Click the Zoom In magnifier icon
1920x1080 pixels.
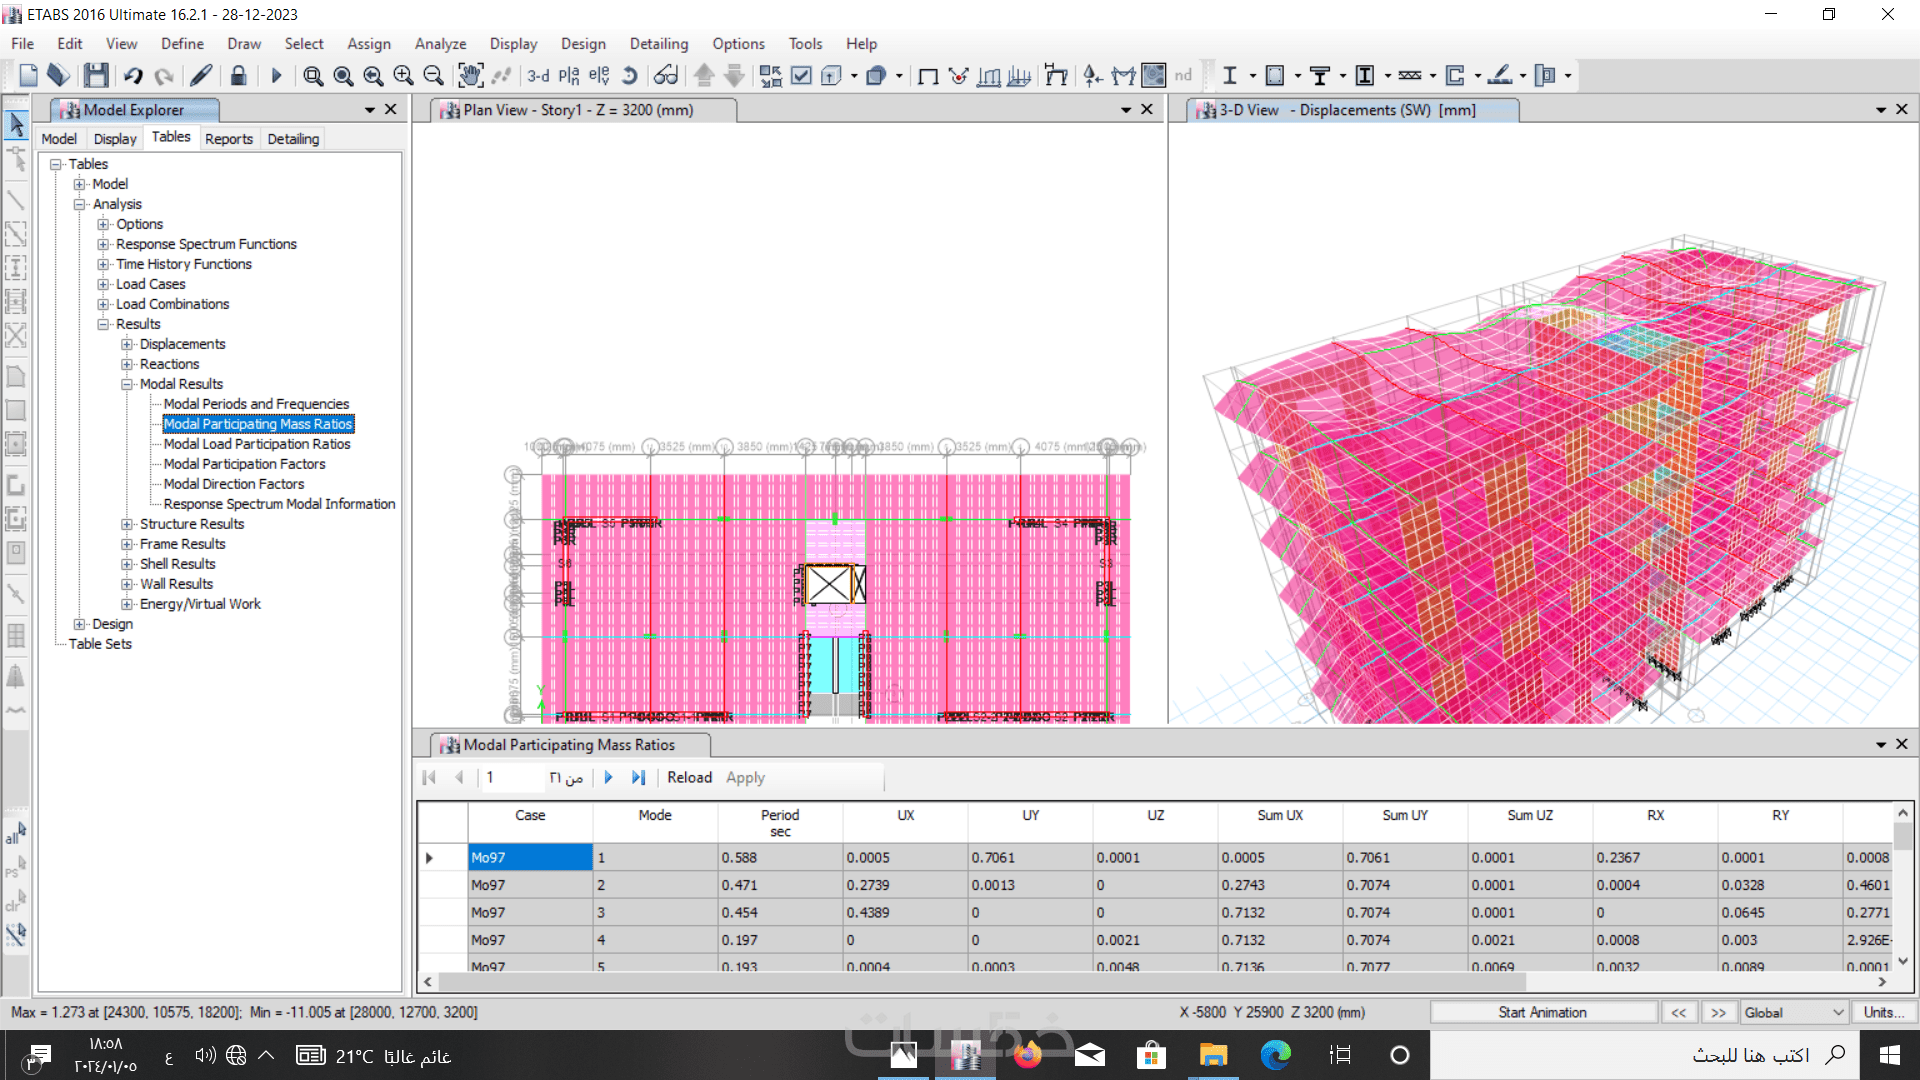point(403,76)
